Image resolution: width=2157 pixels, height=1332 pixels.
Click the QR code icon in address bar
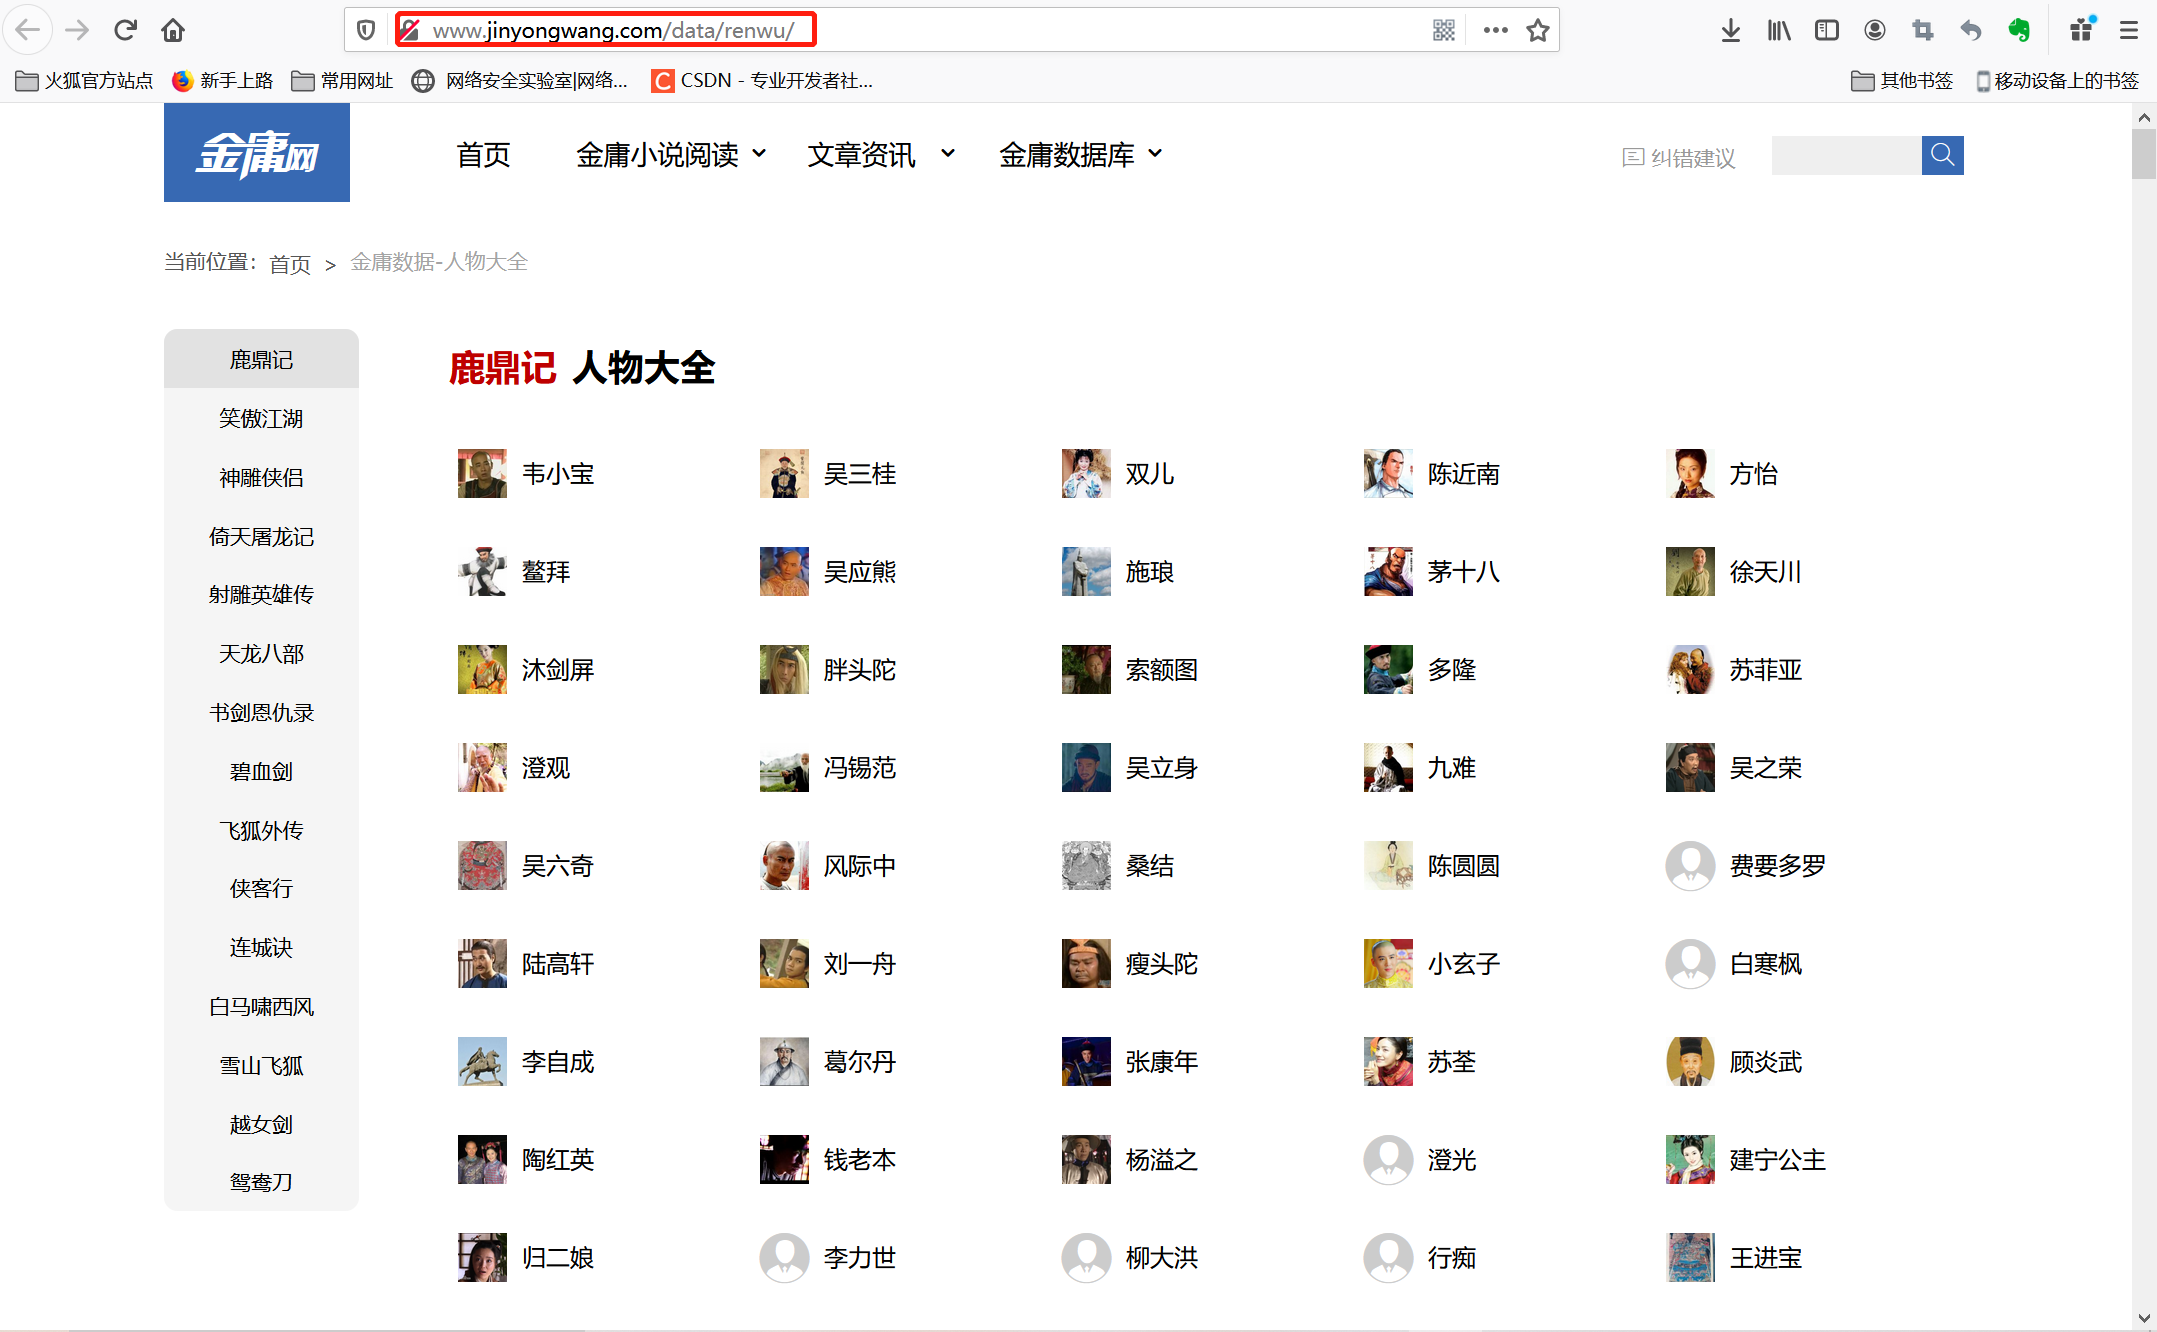click(x=1443, y=30)
